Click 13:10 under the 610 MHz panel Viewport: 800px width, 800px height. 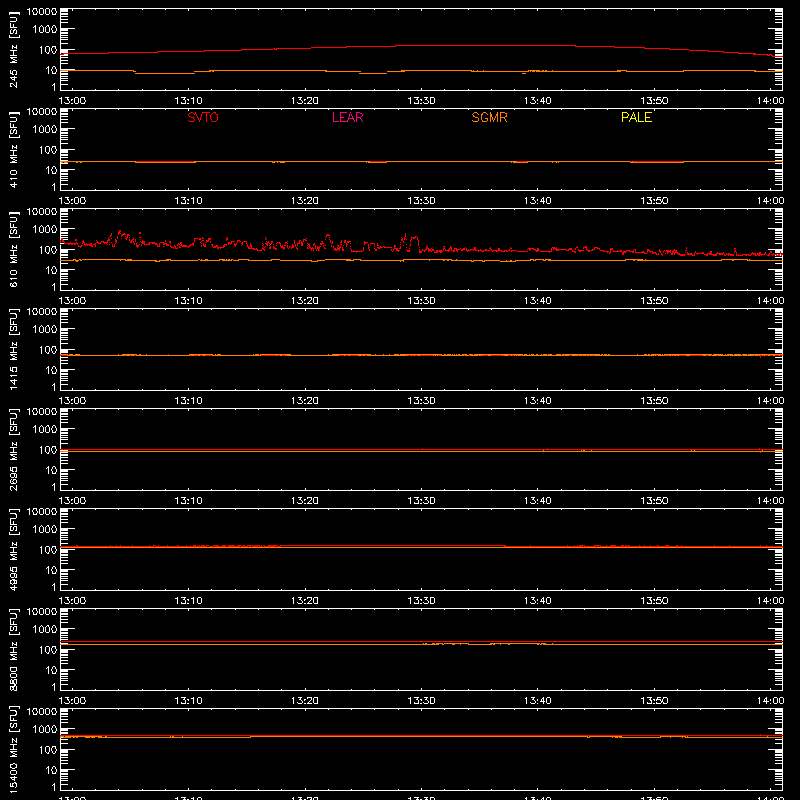tap(188, 301)
